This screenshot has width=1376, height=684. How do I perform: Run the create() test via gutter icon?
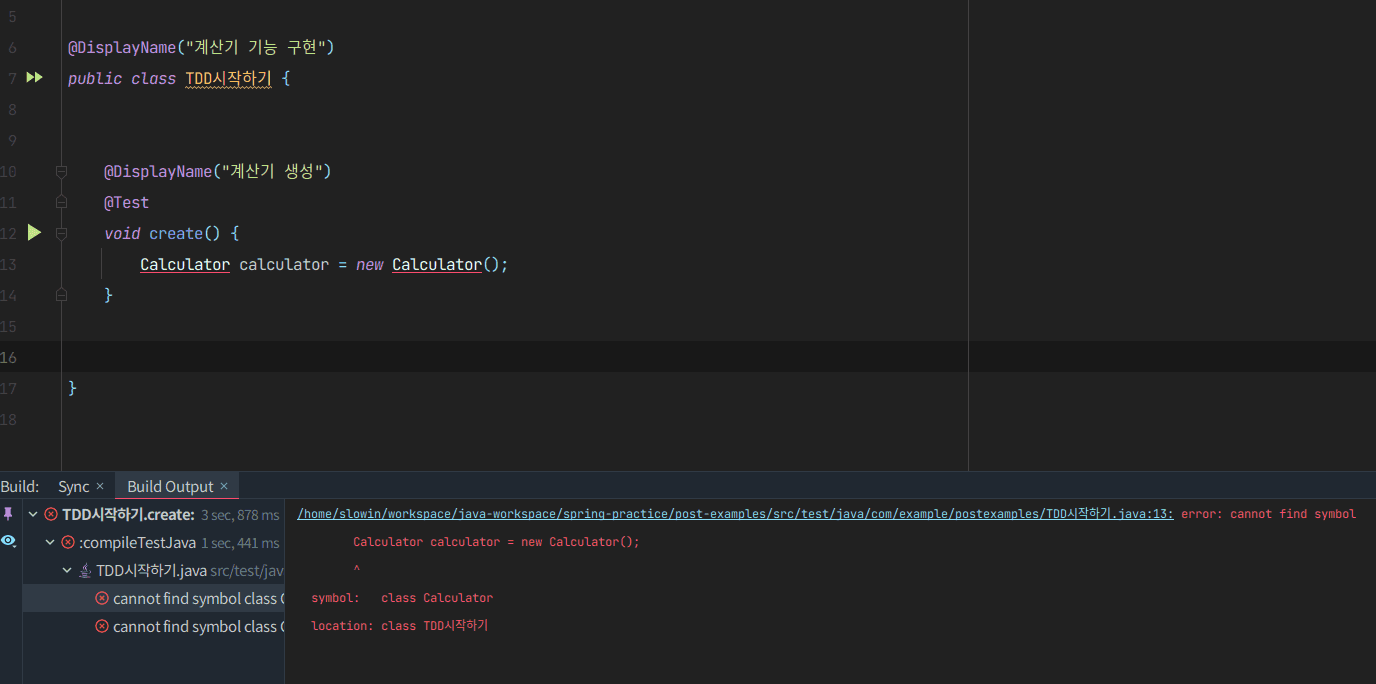click(x=34, y=233)
